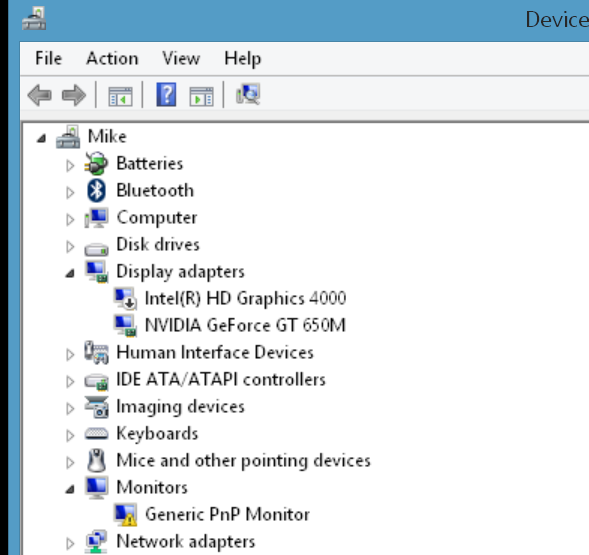This screenshot has width=589, height=555.
Task: Select Mice and other pointing devices label
Action: [x=243, y=461]
